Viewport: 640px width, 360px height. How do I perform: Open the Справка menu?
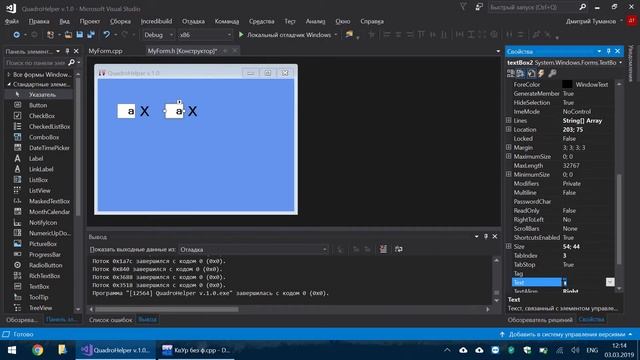pos(372,21)
